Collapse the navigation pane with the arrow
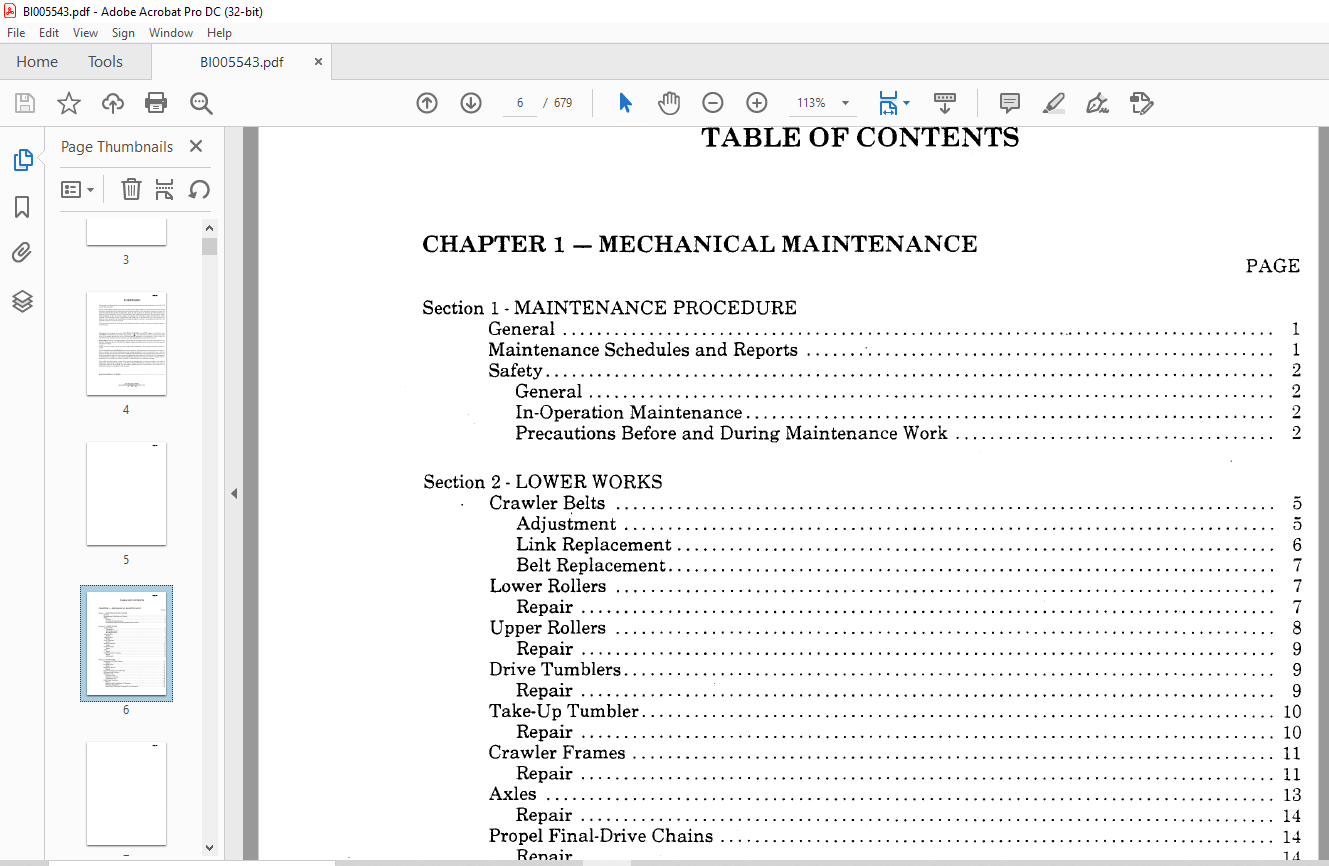The height and width of the screenshot is (866, 1329). (233, 493)
